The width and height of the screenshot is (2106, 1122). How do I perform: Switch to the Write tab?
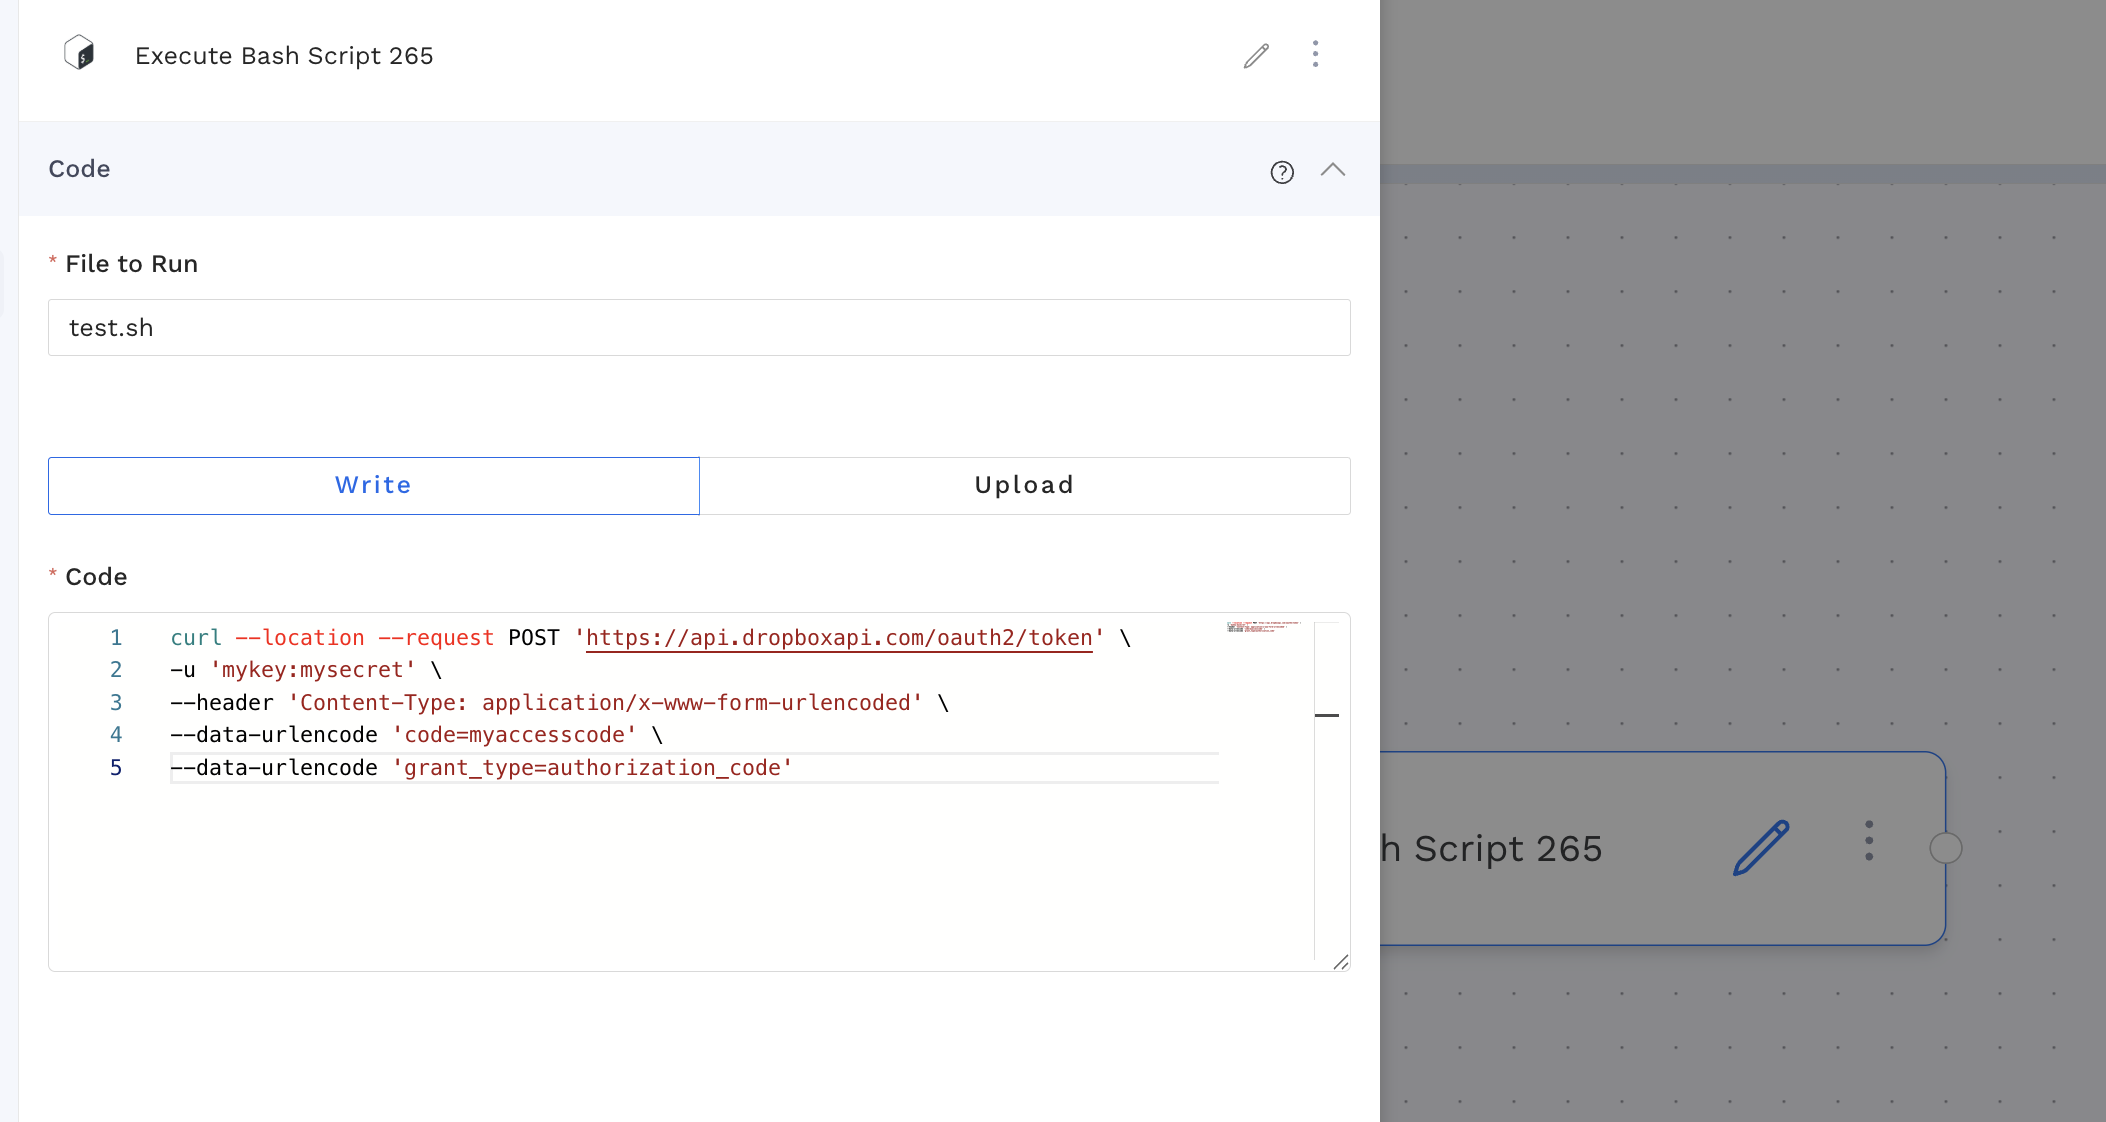(x=373, y=486)
